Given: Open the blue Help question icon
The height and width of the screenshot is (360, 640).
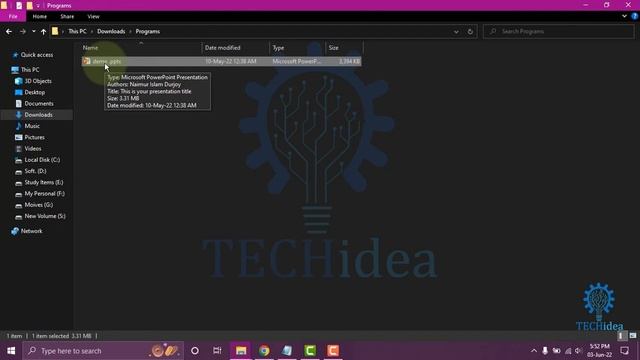Looking at the screenshot, I should click(x=634, y=16).
